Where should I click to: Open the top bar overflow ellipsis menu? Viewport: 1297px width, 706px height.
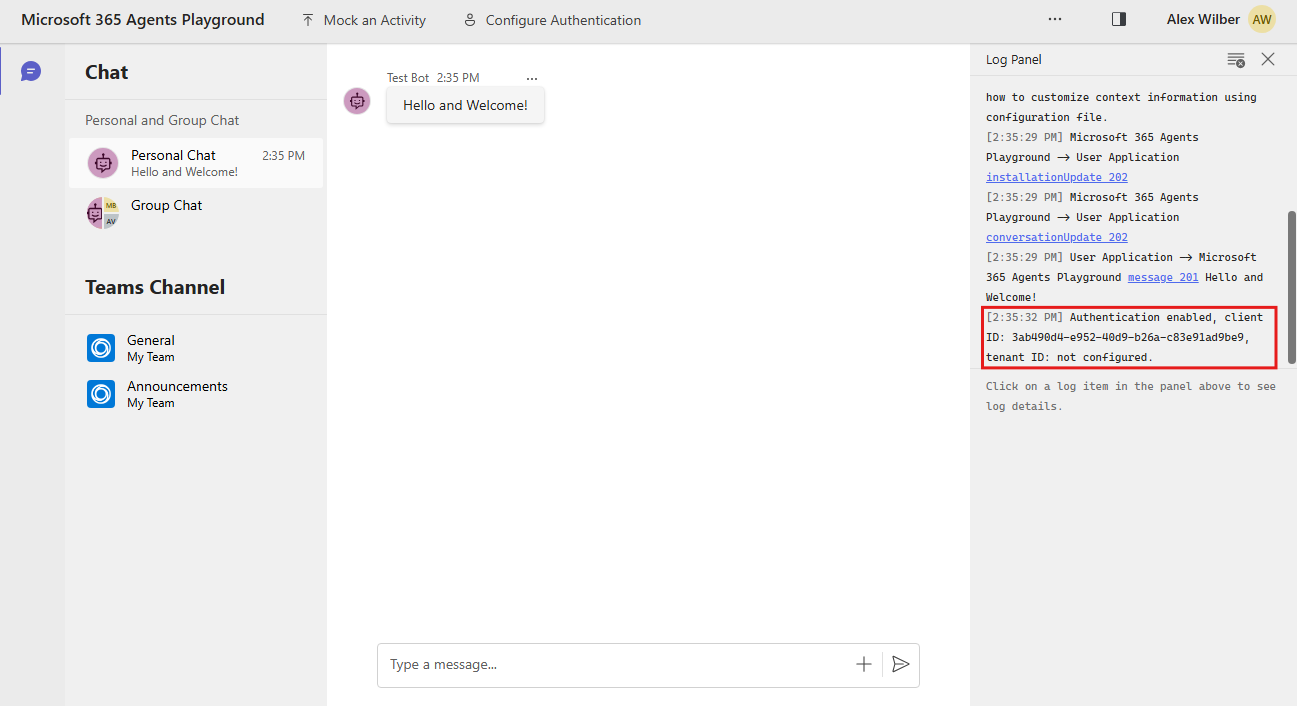[x=1055, y=18]
